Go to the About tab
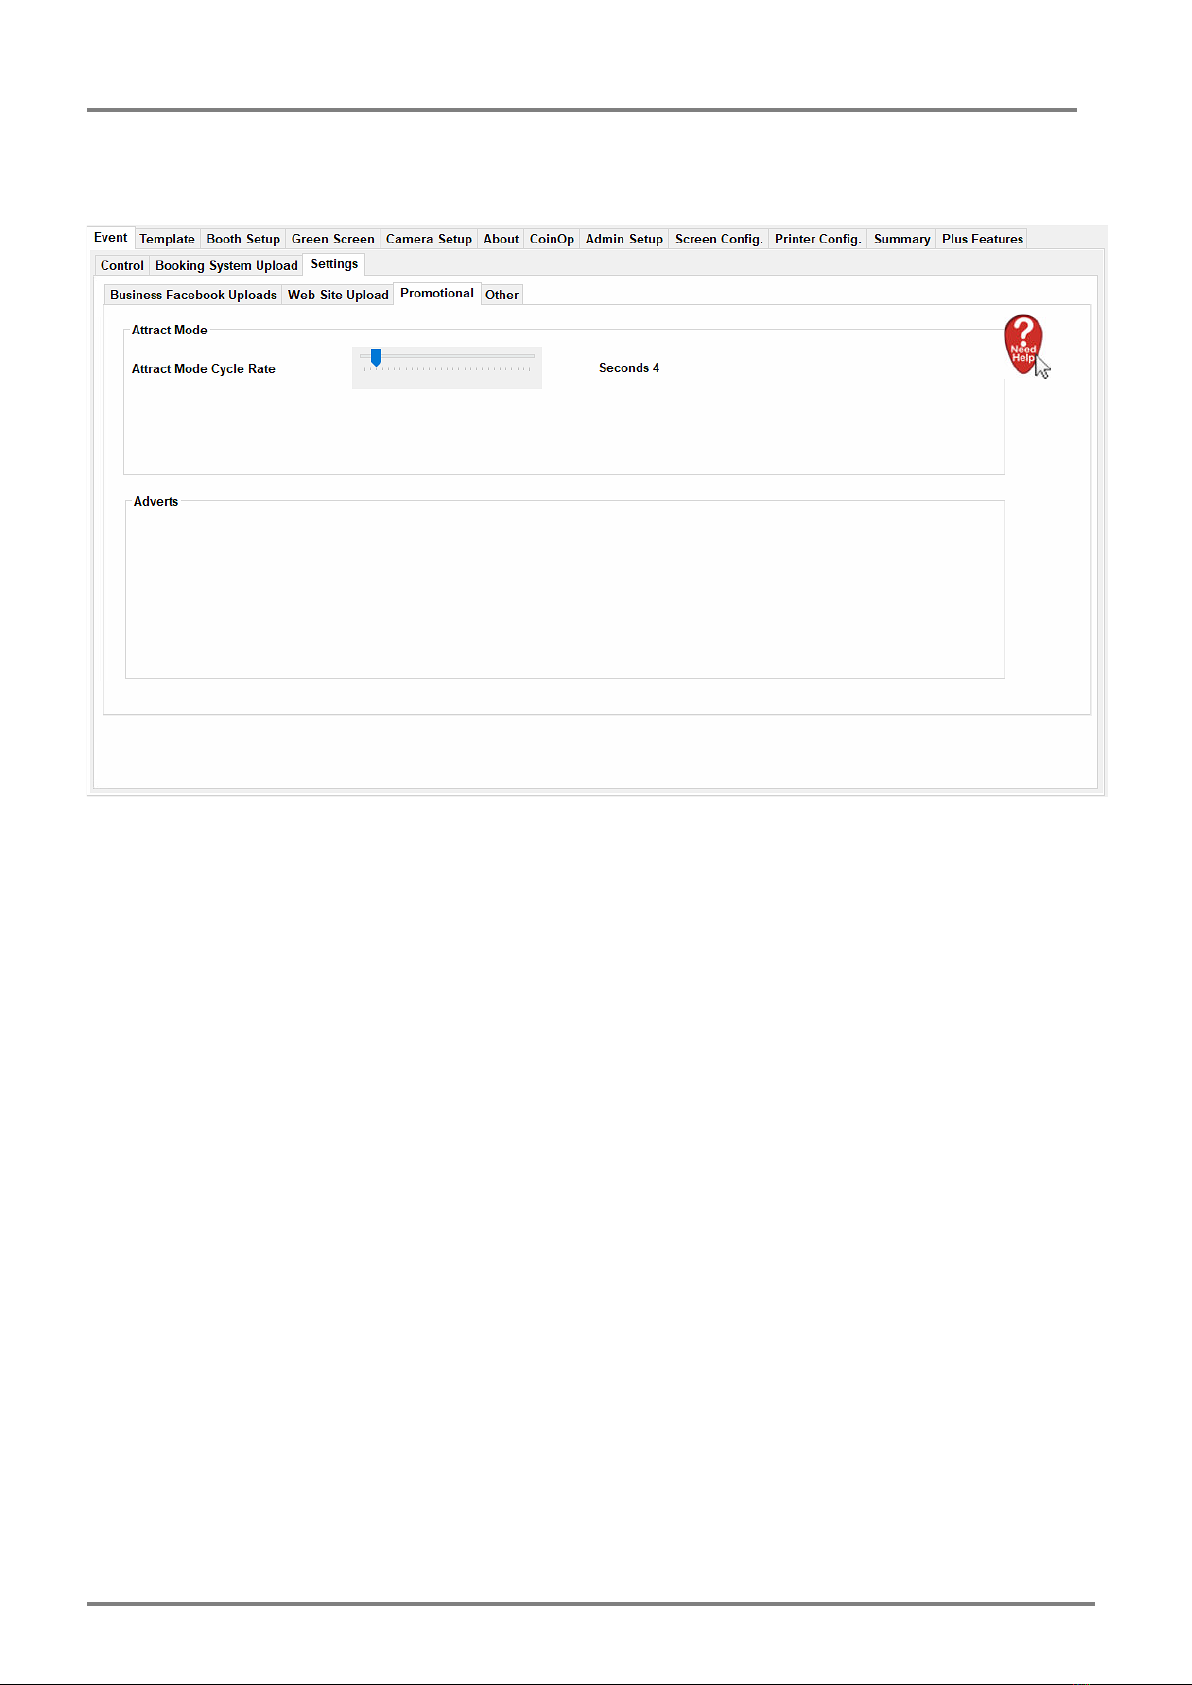This screenshot has height=1685, width=1192. (x=501, y=239)
